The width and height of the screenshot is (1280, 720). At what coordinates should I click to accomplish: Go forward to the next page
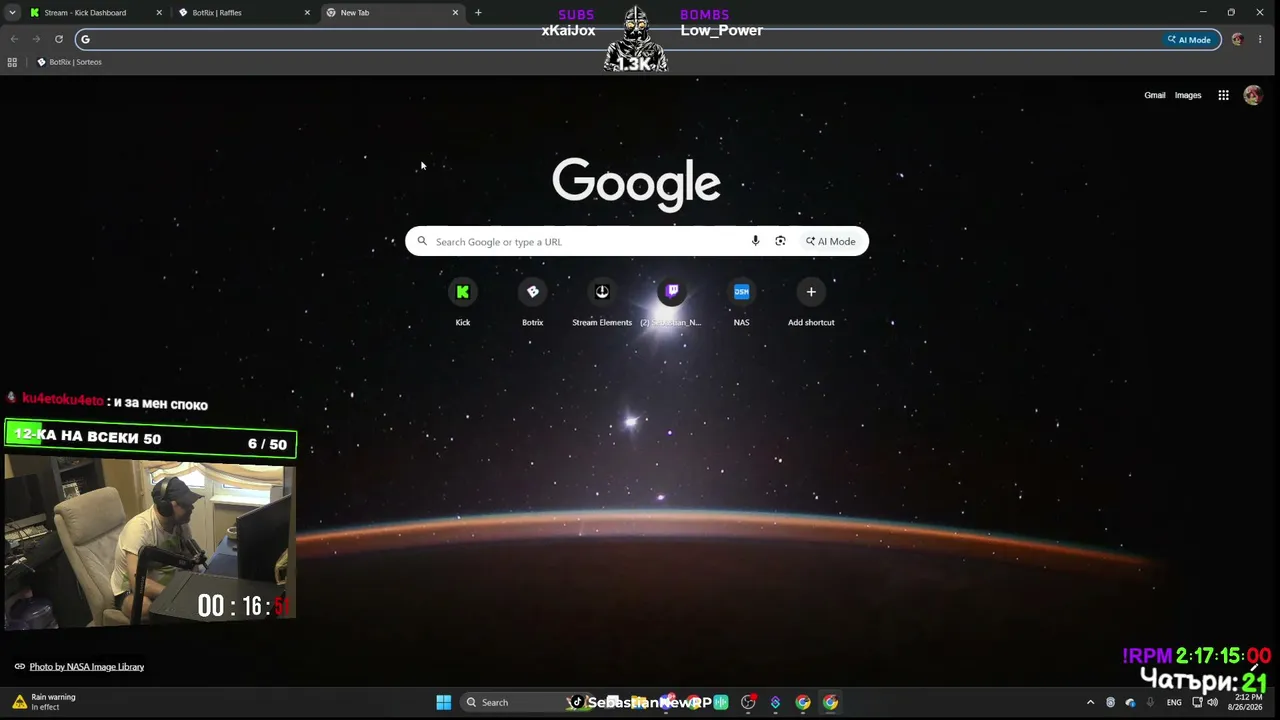click(x=36, y=40)
